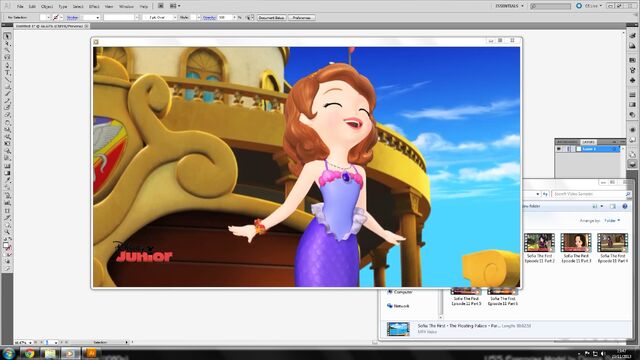Toggle visibility eye of Layer 1

[x=559, y=149]
